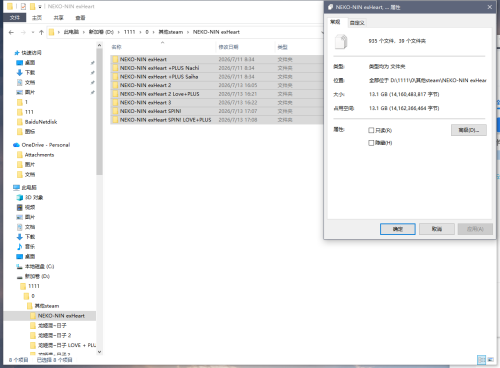Select 此电脑 computer icon in sidebar
This screenshot has width=500, height=368.
pos(16,188)
